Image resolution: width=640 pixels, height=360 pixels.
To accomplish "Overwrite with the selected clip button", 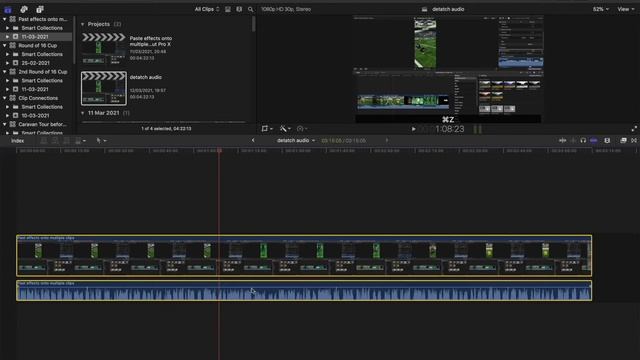I will (x=80, y=140).
